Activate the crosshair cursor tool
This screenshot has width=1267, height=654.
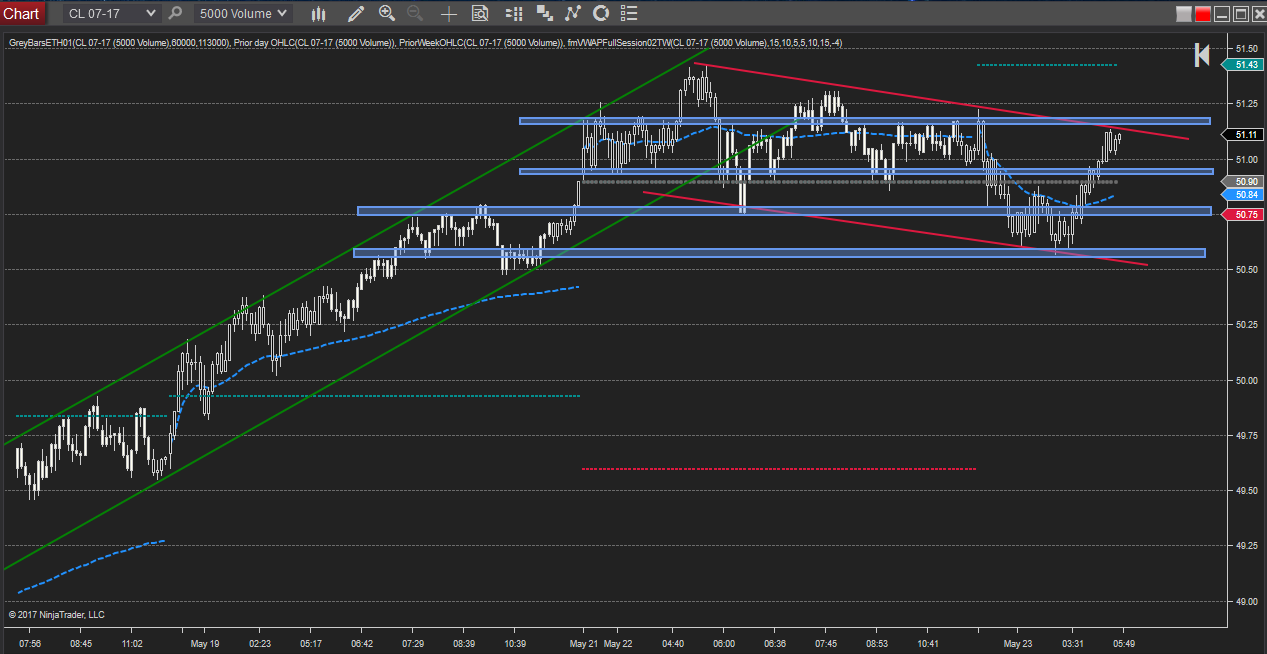(449, 14)
